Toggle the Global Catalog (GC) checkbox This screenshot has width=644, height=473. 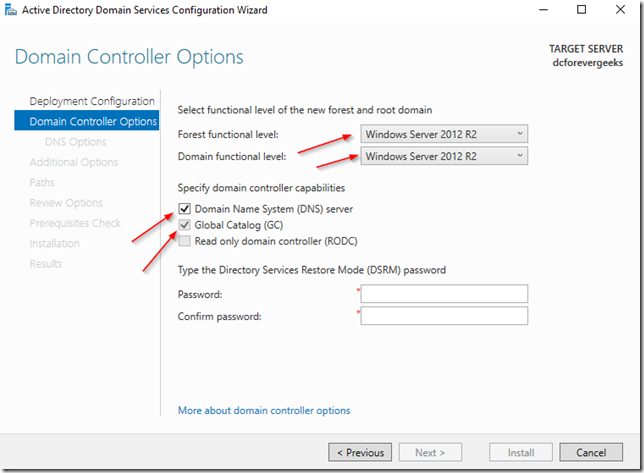pyautogui.click(x=185, y=225)
